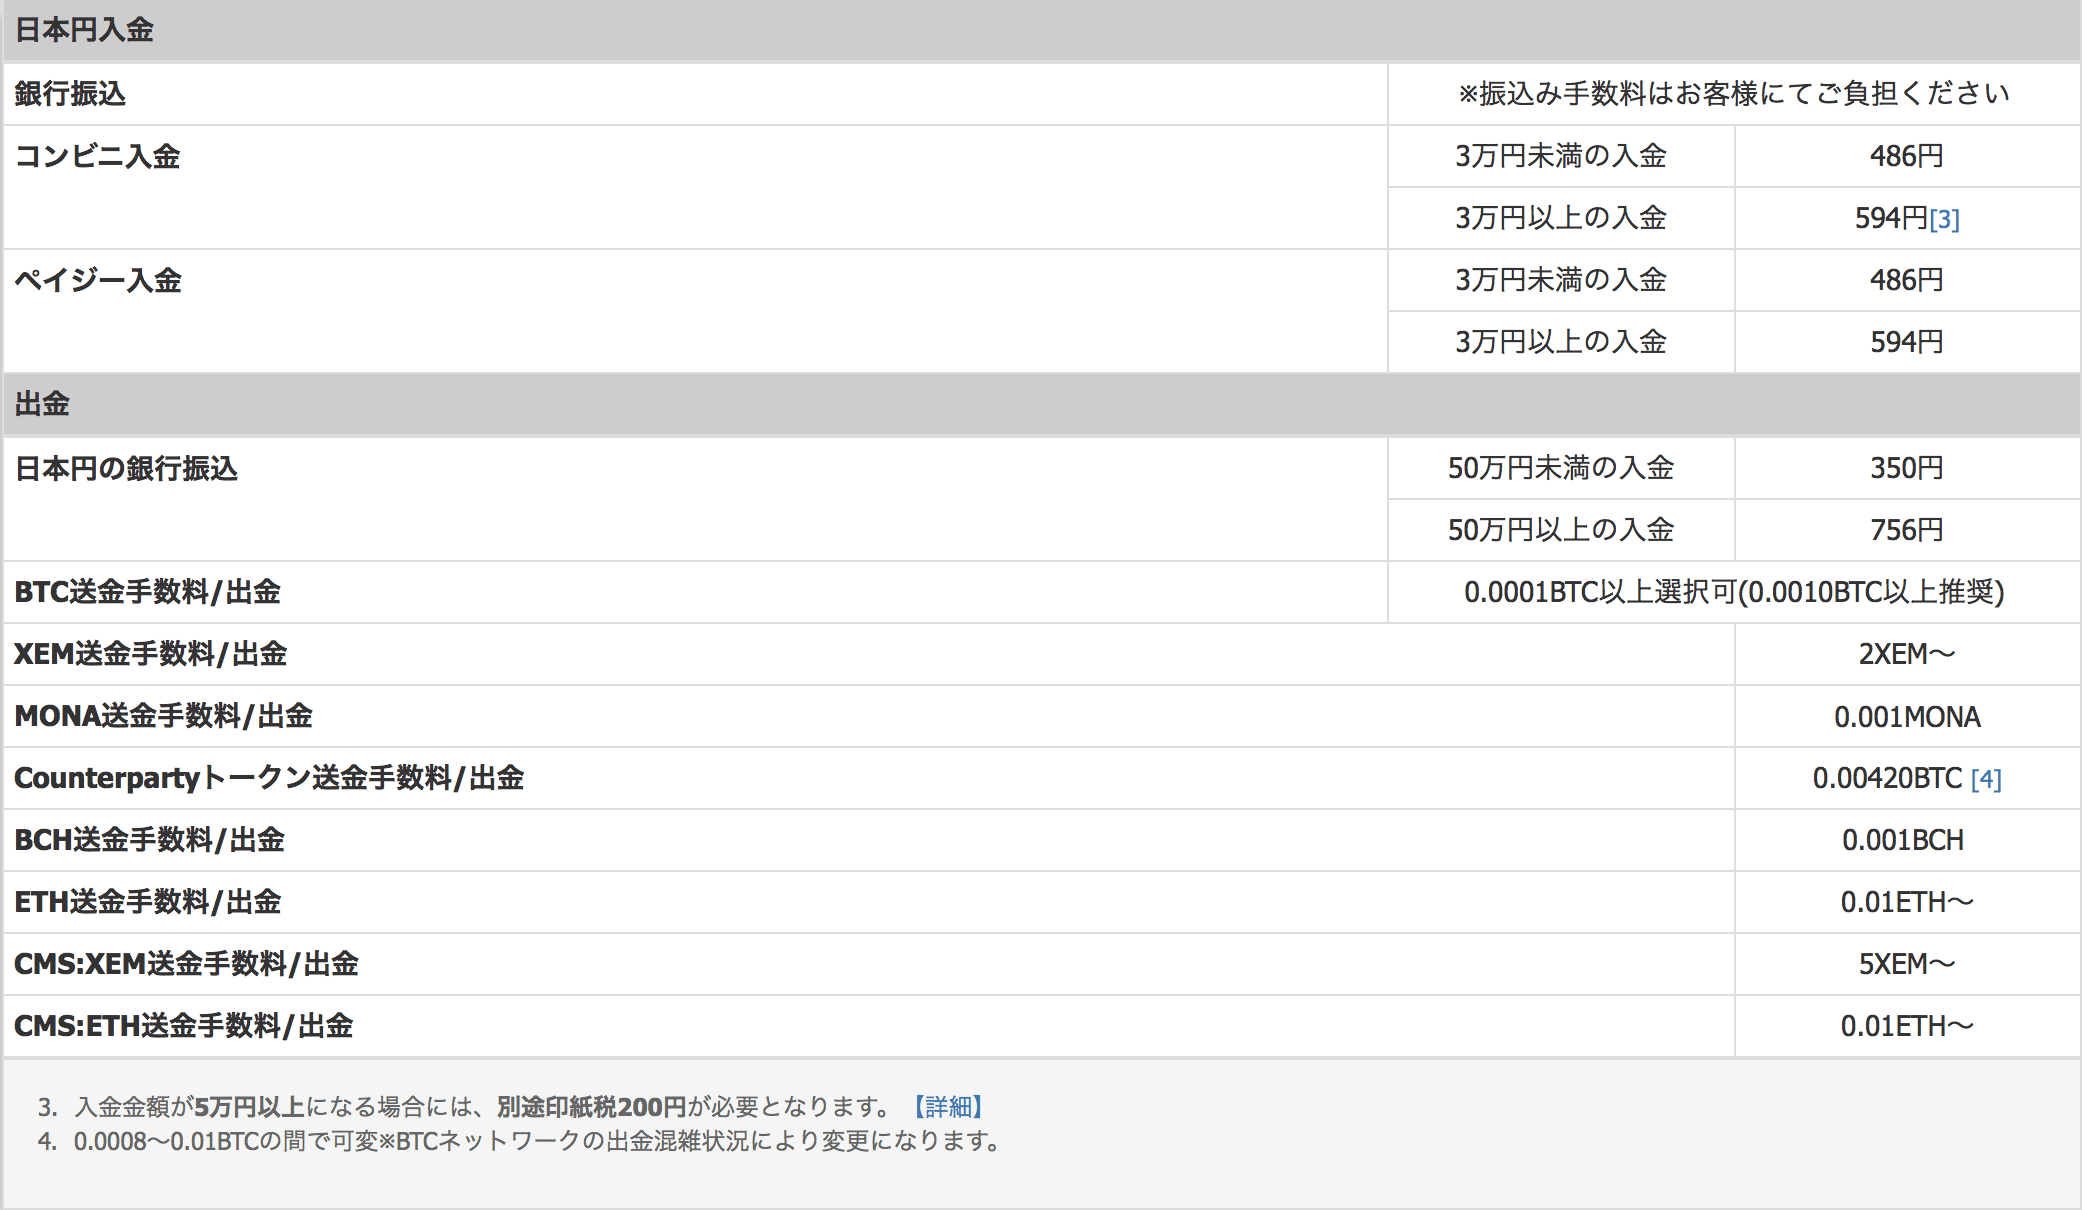The image size is (2082, 1210).
Task: Select the コンビニ入金 row label
Action: coord(97,157)
